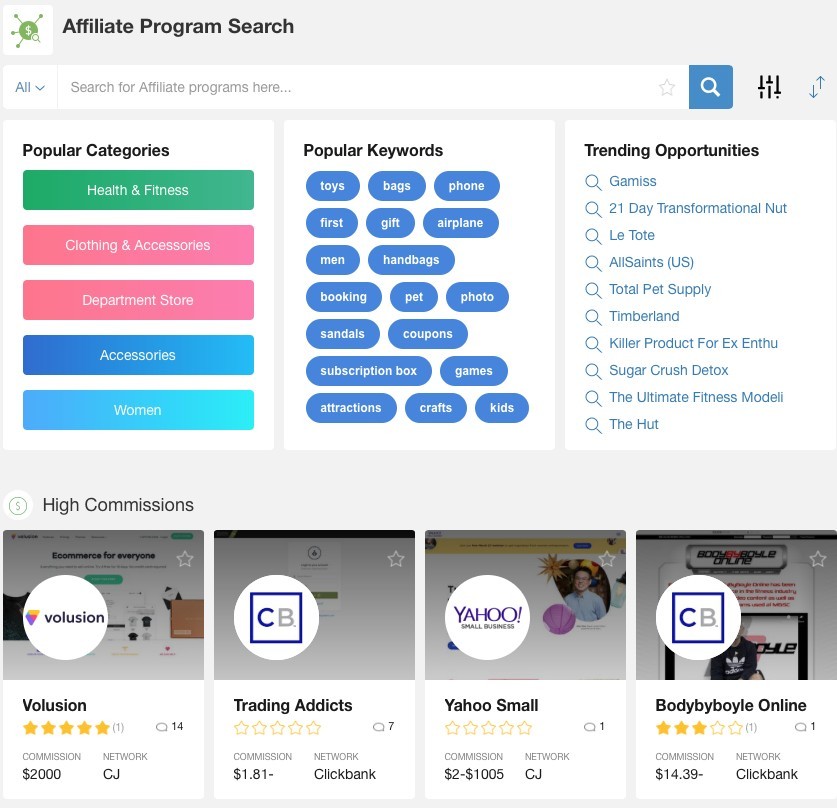Click the search bar favorite star
837x808 pixels.
[667, 87]
